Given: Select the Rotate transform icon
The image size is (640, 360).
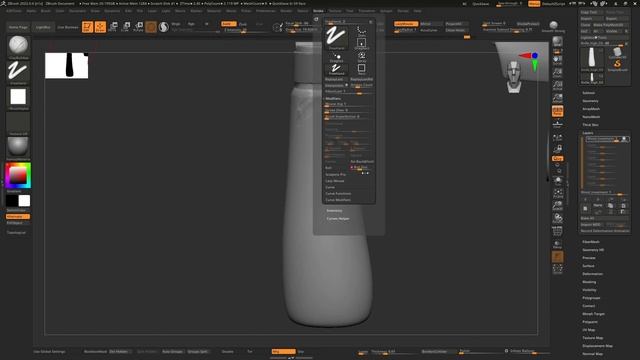Looking at the screenshot, I should (138, 27).
